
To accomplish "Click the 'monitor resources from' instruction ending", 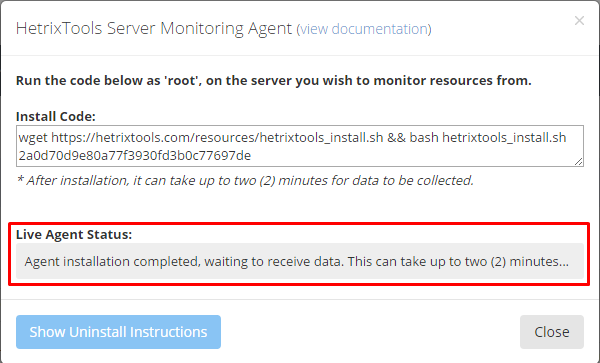I will pyautogui.click(x=452, y=81).
